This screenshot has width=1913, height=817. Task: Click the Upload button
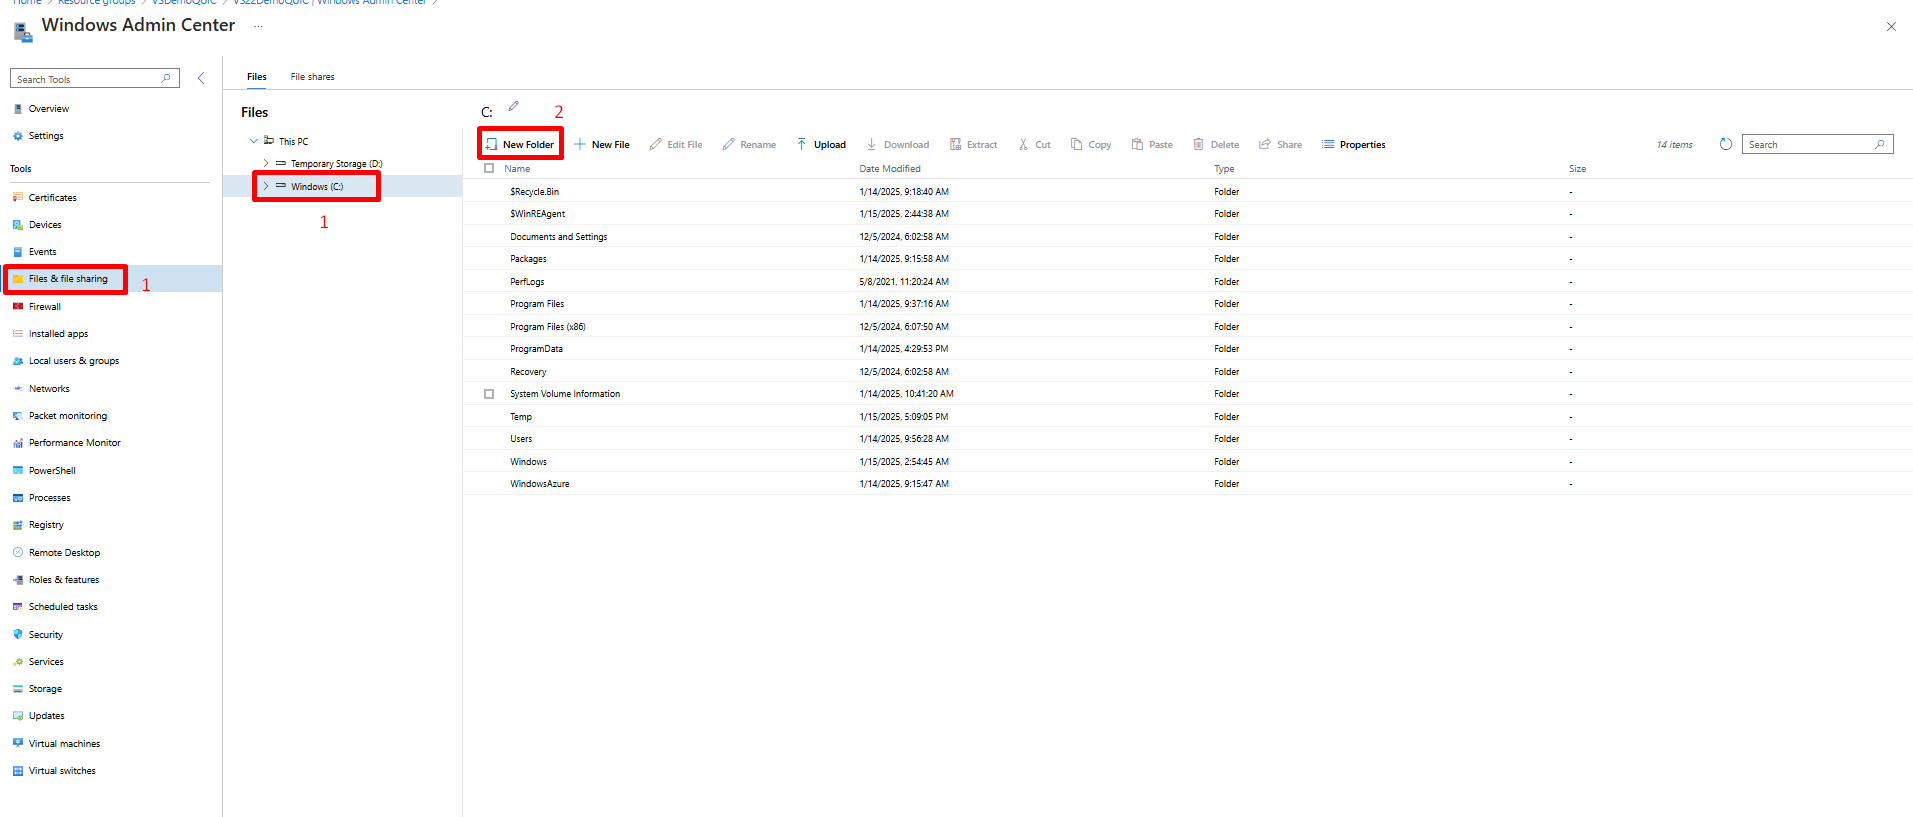(821, 145)
